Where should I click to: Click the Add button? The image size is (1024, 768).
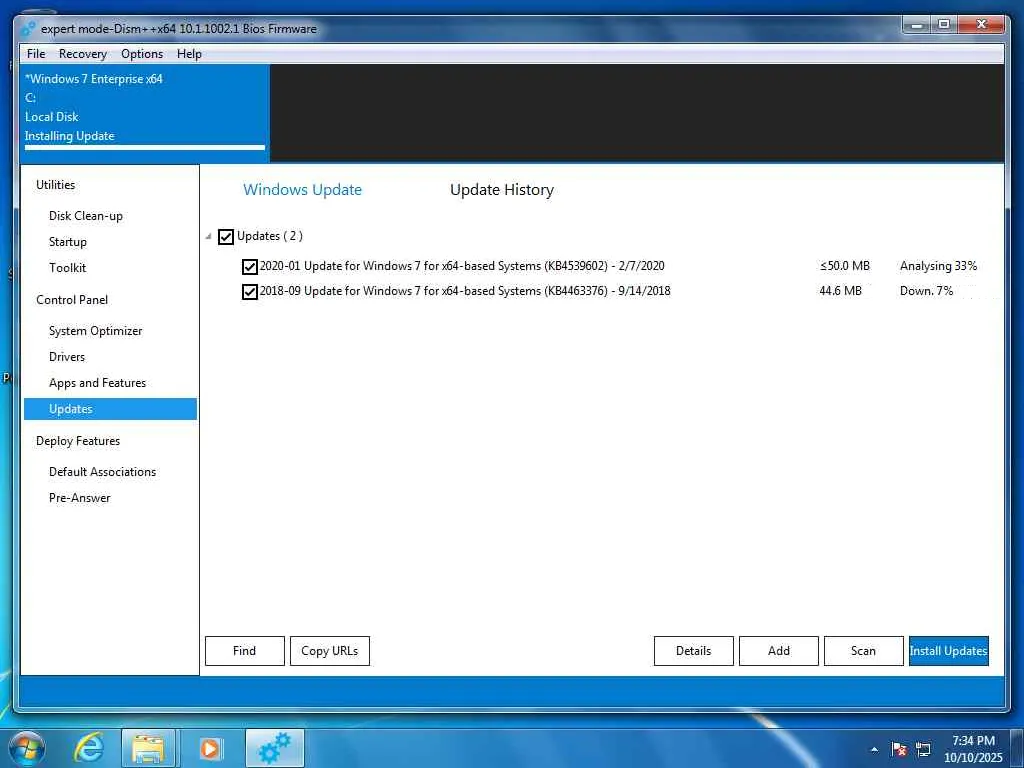(778, 651)
